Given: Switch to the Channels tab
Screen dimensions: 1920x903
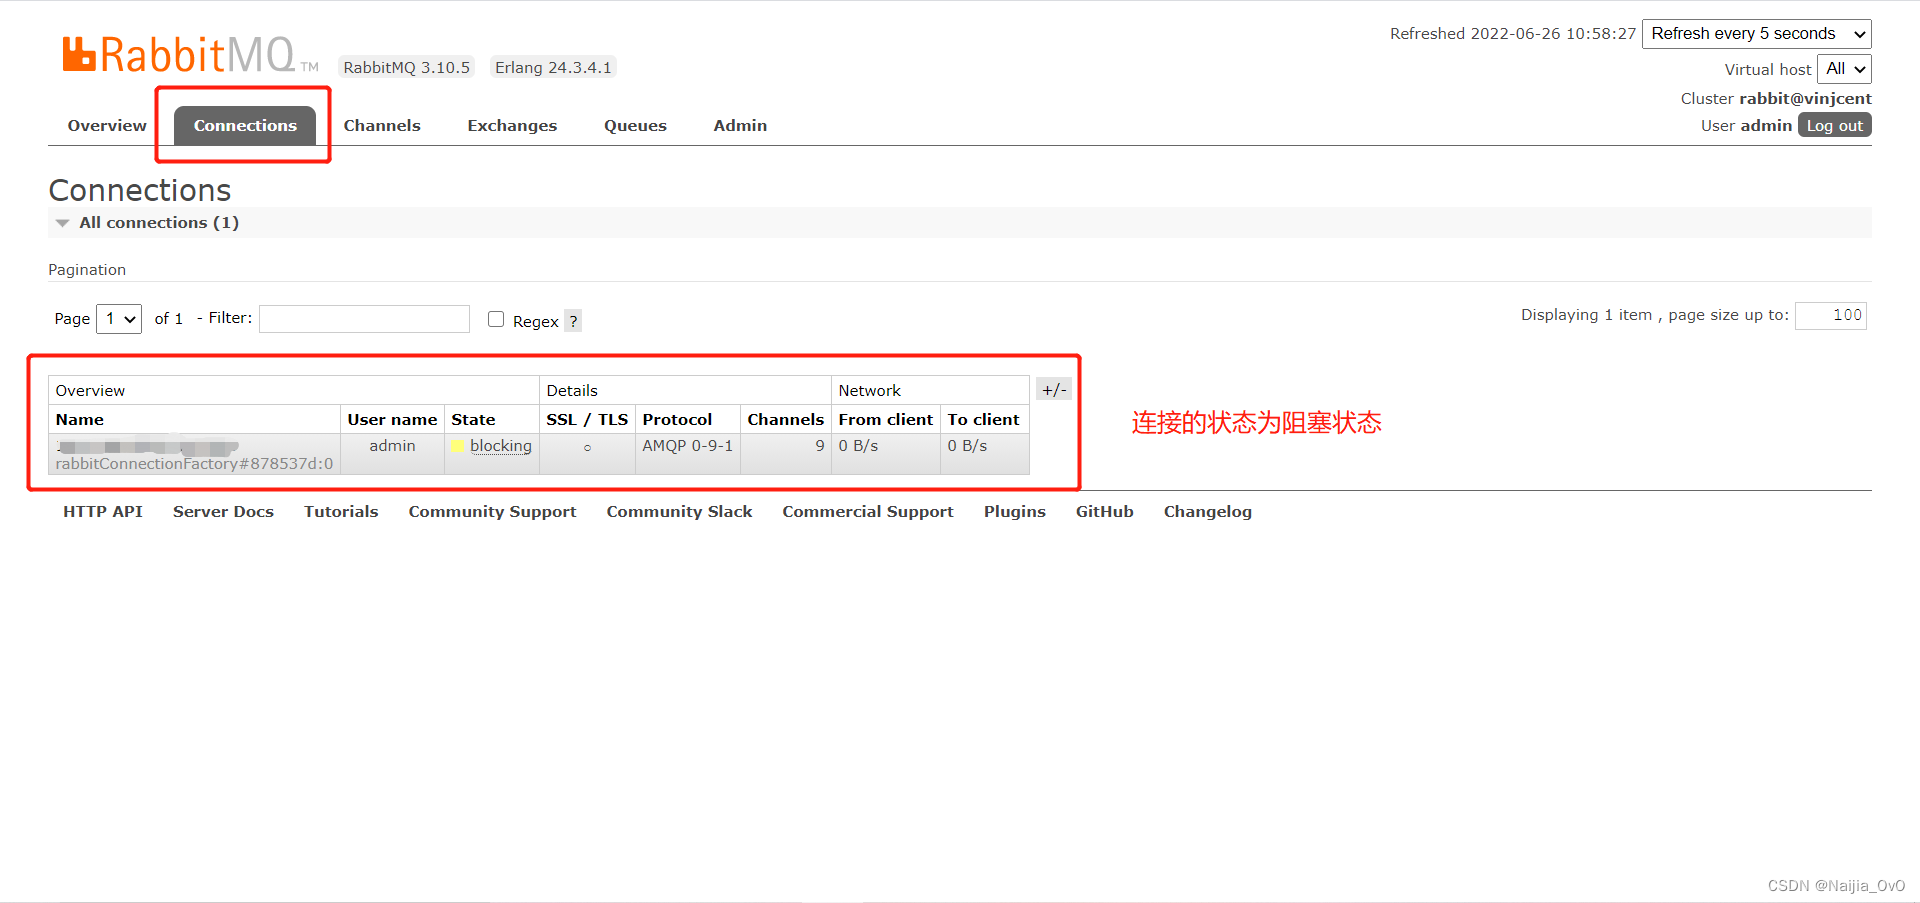Looking at the screenshot, I should click(382, 126).
